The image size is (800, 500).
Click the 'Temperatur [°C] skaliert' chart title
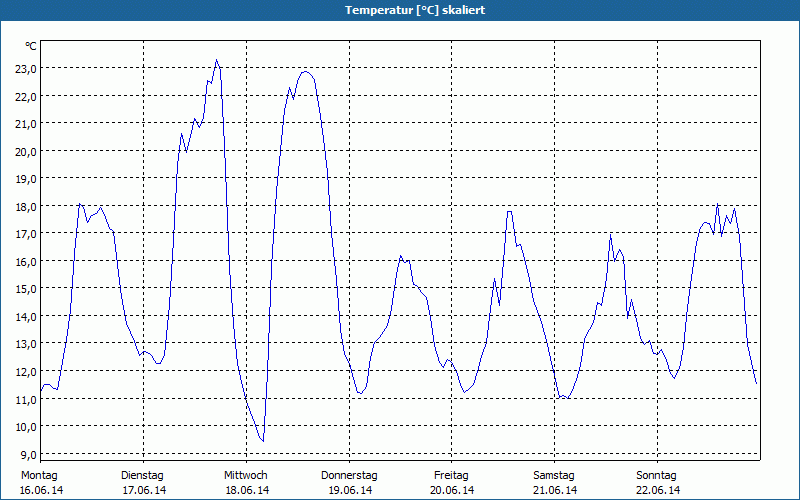click(x=415, y=10)
